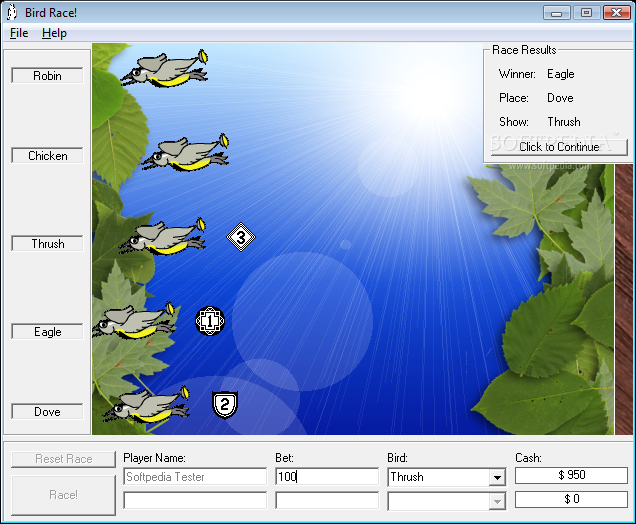636x524 pixels.
Task: Expand the Thrush bird dropdown arrow
Action: click(497, 477)
